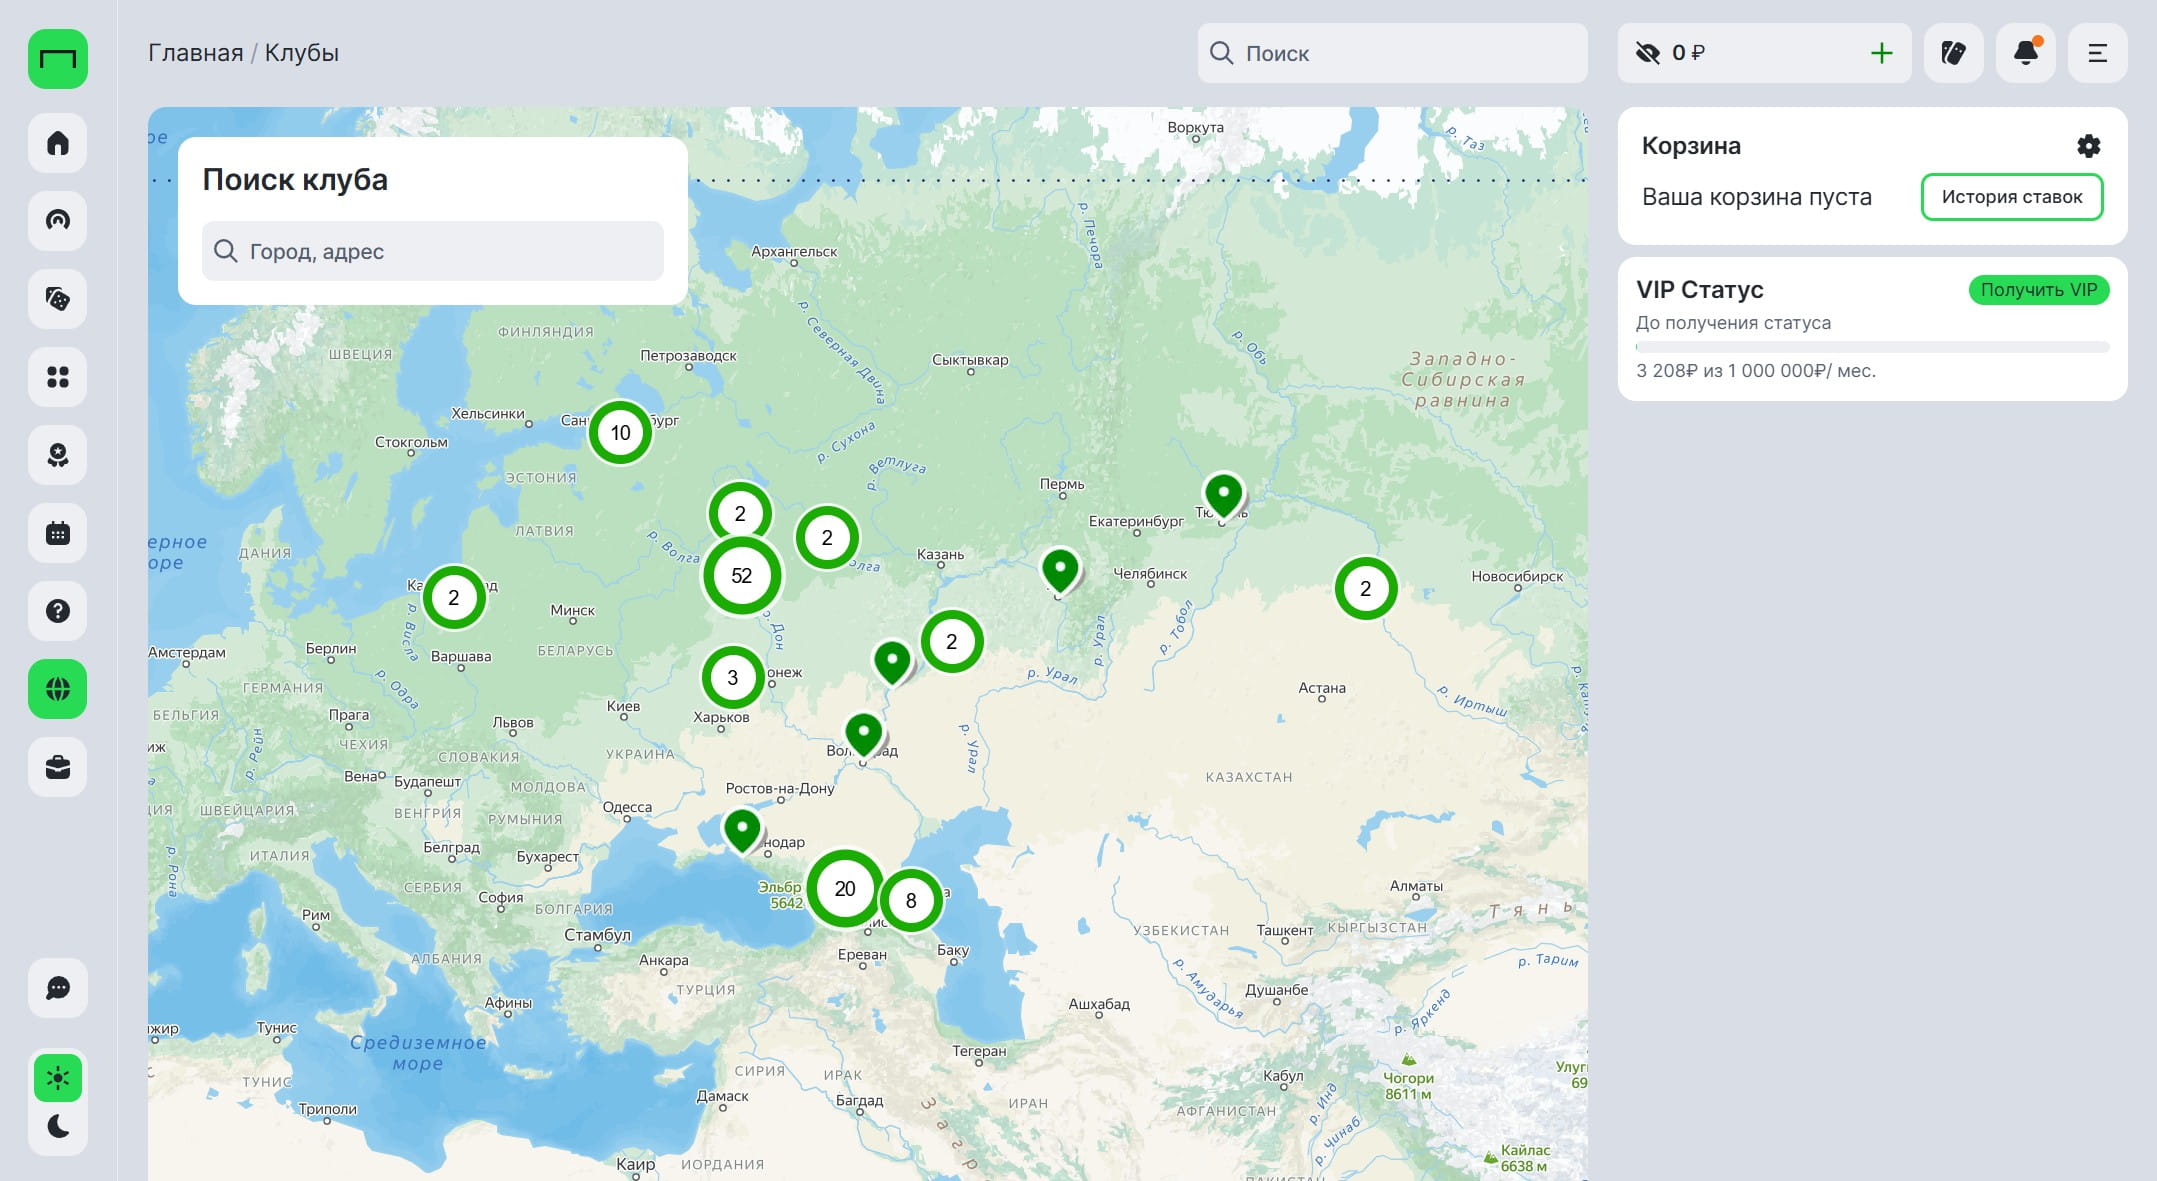This screenshot has height=1181, width=2157.
Task: Click the VIP Статус heading
Action: [x=1700, y=290]
